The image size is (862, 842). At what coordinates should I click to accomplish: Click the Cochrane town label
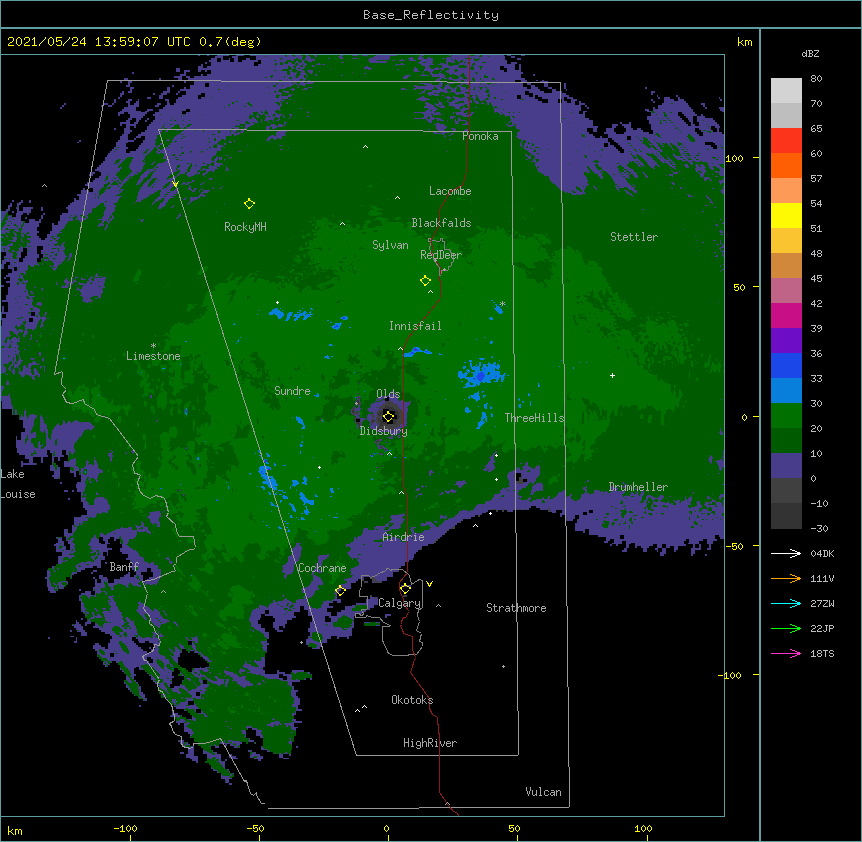tap(322, 568)
